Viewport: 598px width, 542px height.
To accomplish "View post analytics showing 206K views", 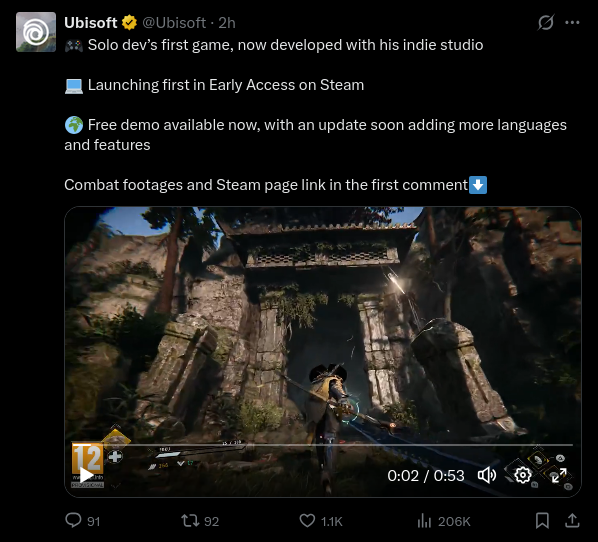I will pyautogui.click(x=444, y=521).
